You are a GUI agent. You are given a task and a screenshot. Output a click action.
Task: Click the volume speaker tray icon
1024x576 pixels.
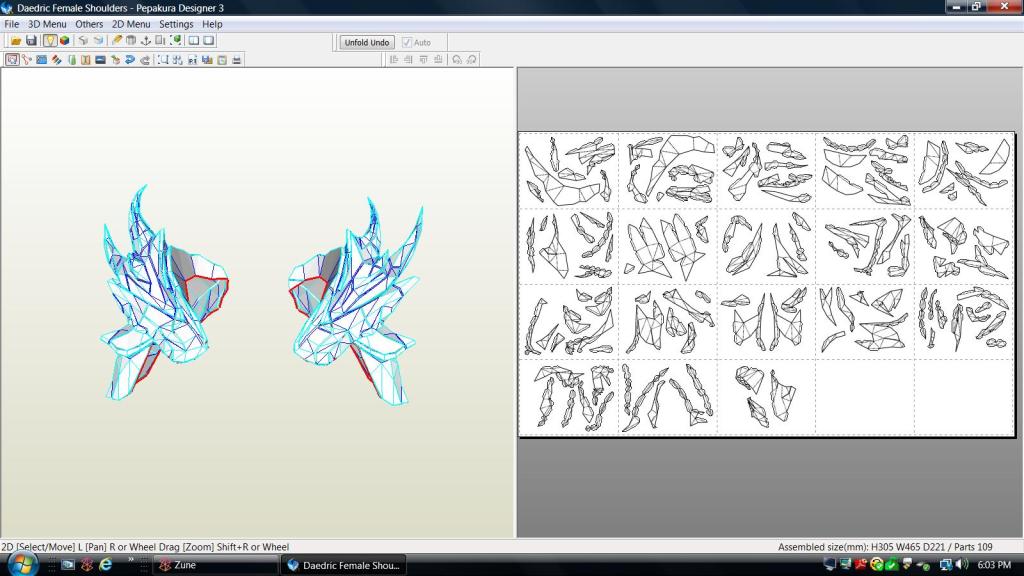point(961,564)
